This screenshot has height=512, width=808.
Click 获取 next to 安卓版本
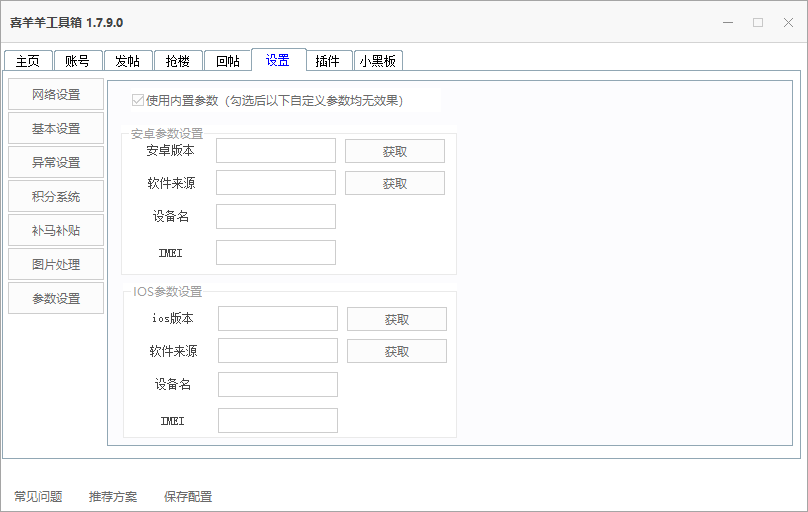click(395, 151)
